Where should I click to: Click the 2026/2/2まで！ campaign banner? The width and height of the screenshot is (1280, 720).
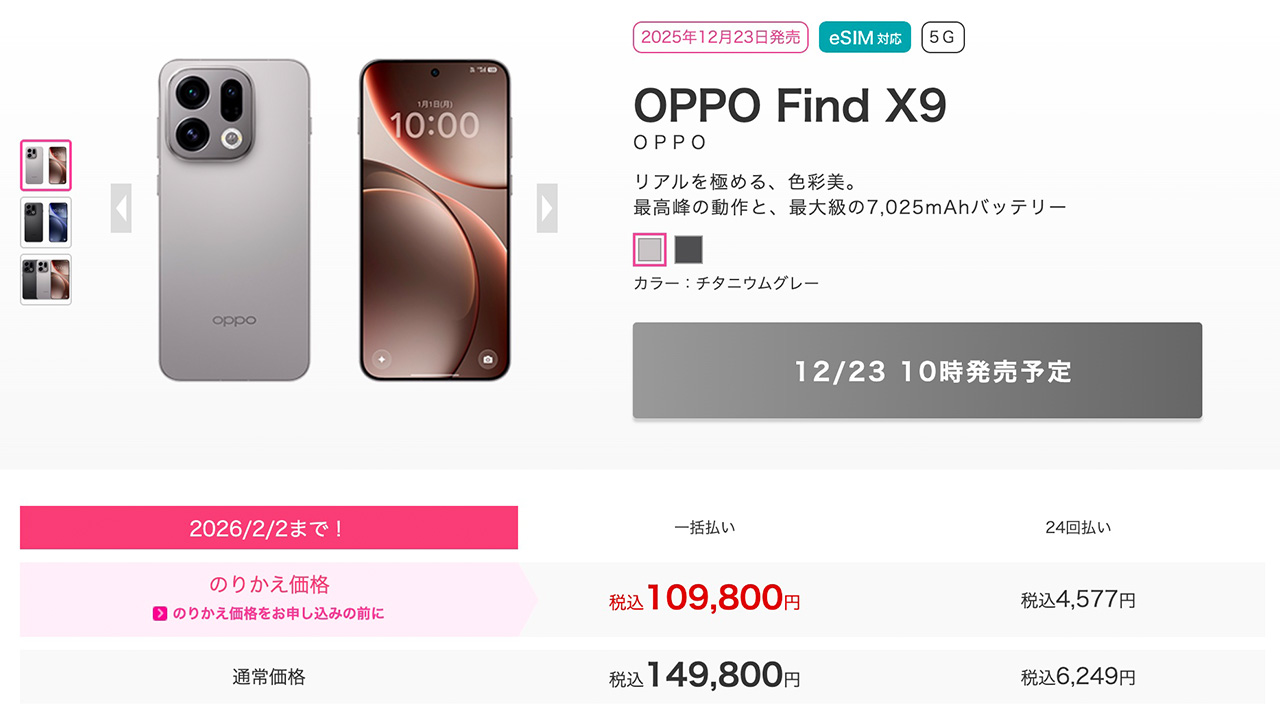coord(269,528)
